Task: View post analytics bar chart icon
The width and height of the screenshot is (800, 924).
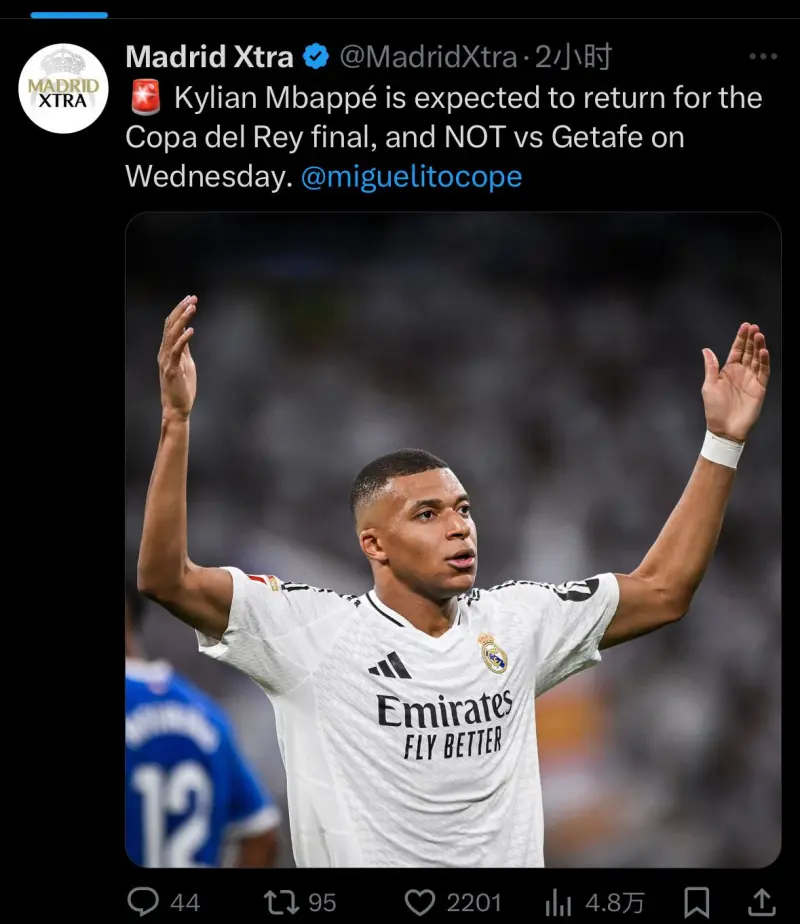Action: [x=558, y=902]
